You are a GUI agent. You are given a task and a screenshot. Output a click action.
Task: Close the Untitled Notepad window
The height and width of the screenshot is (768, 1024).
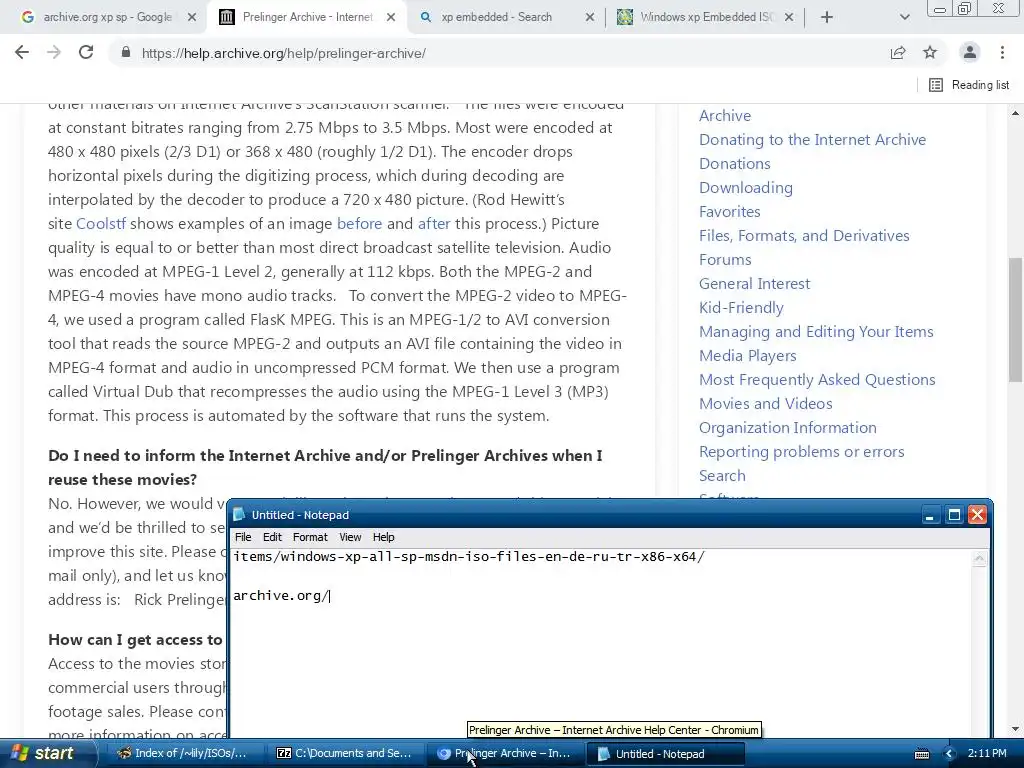click(977, 515)
